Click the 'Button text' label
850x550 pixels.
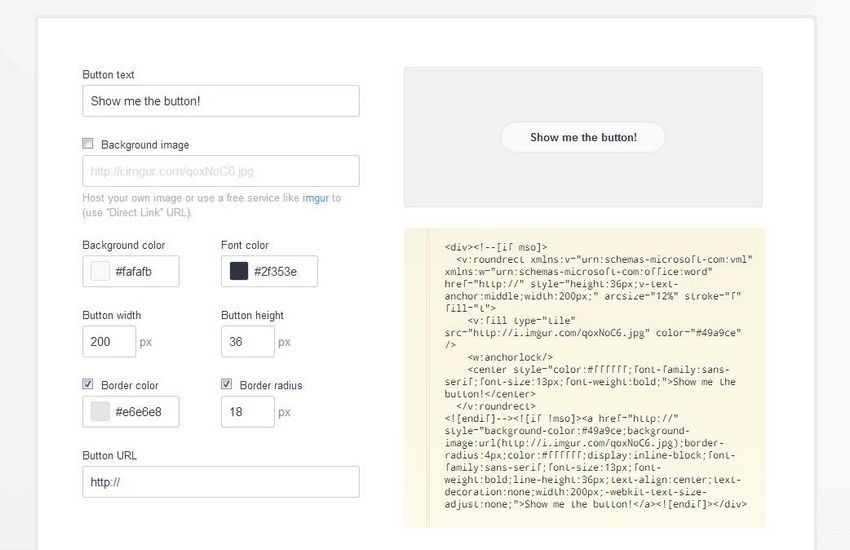coord(108,75)
